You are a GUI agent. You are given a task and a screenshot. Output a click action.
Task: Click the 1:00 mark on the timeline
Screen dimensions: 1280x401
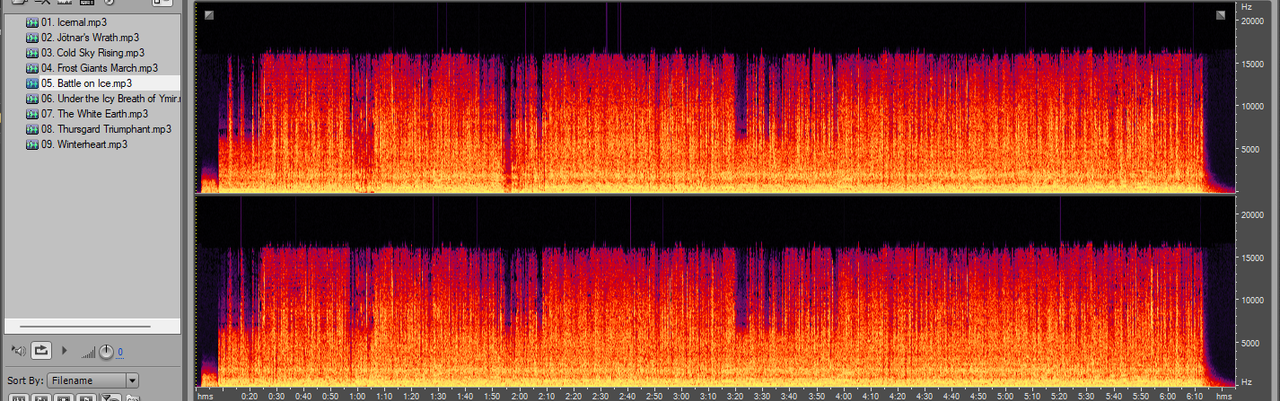click(357, 396)
